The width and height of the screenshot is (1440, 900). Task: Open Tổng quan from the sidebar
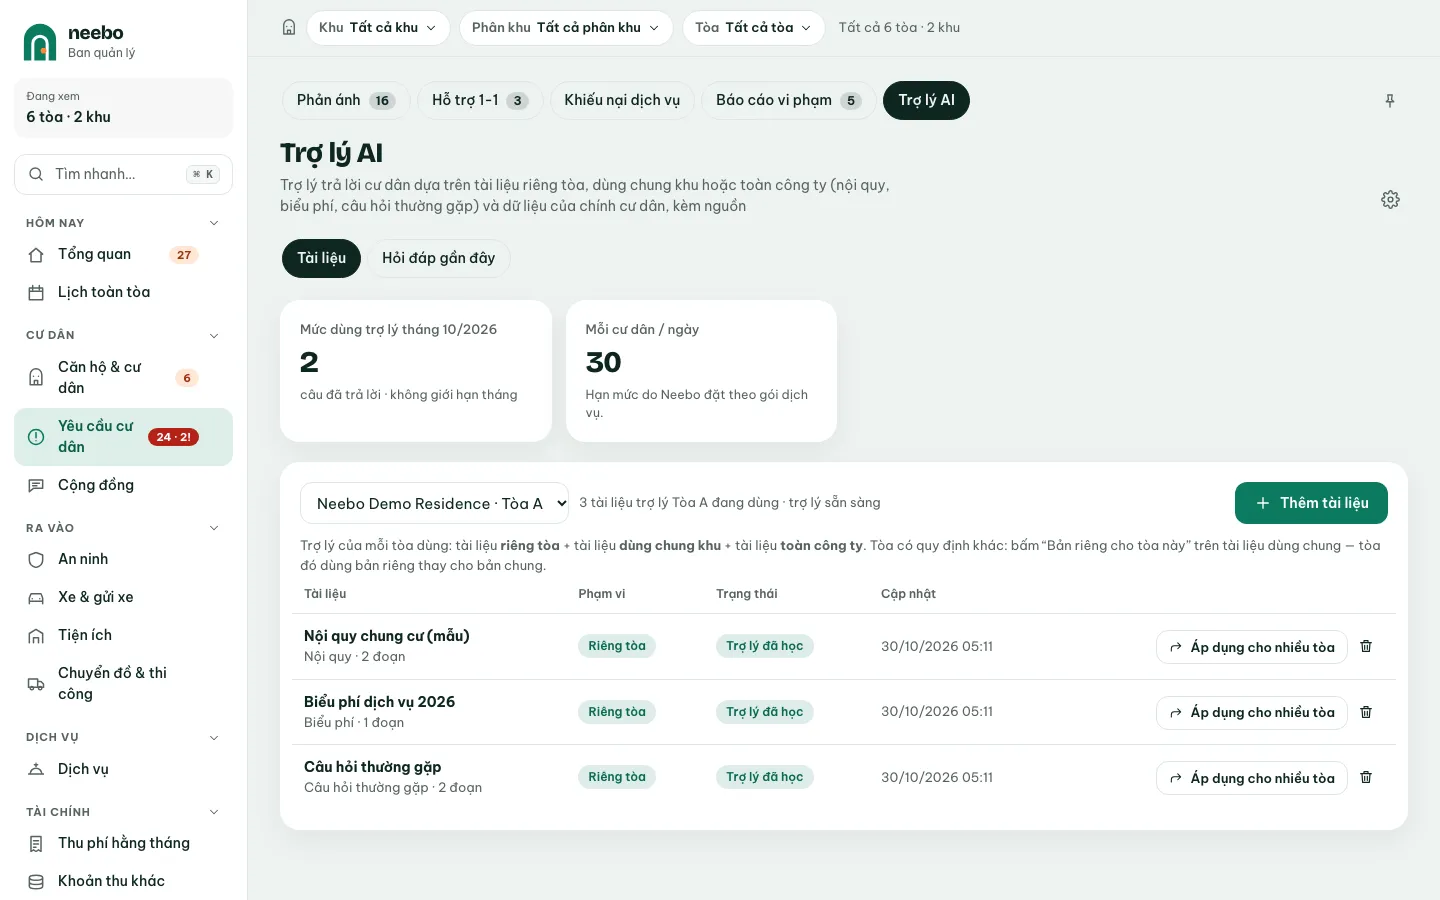[123, 255]
